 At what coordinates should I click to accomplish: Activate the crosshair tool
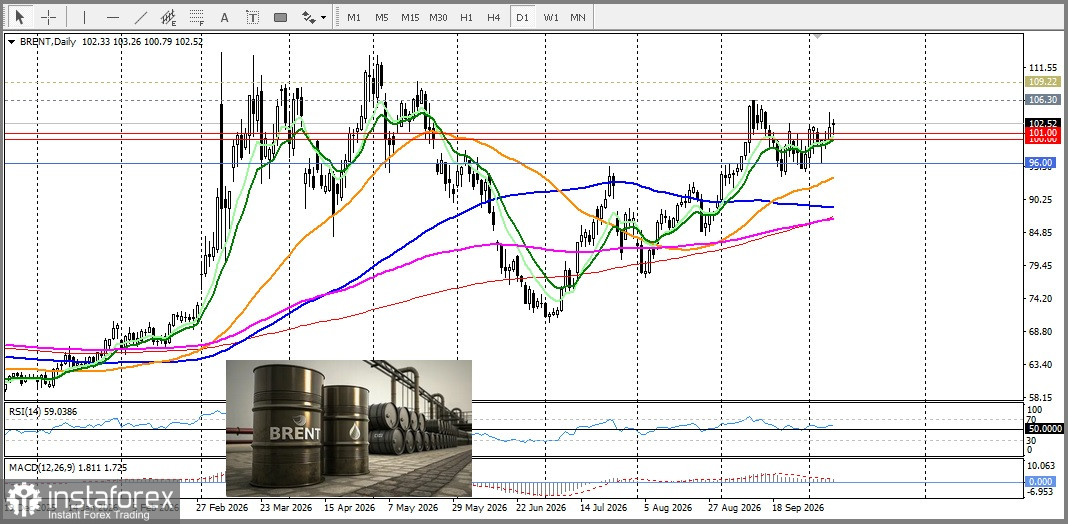pos(48,16)
